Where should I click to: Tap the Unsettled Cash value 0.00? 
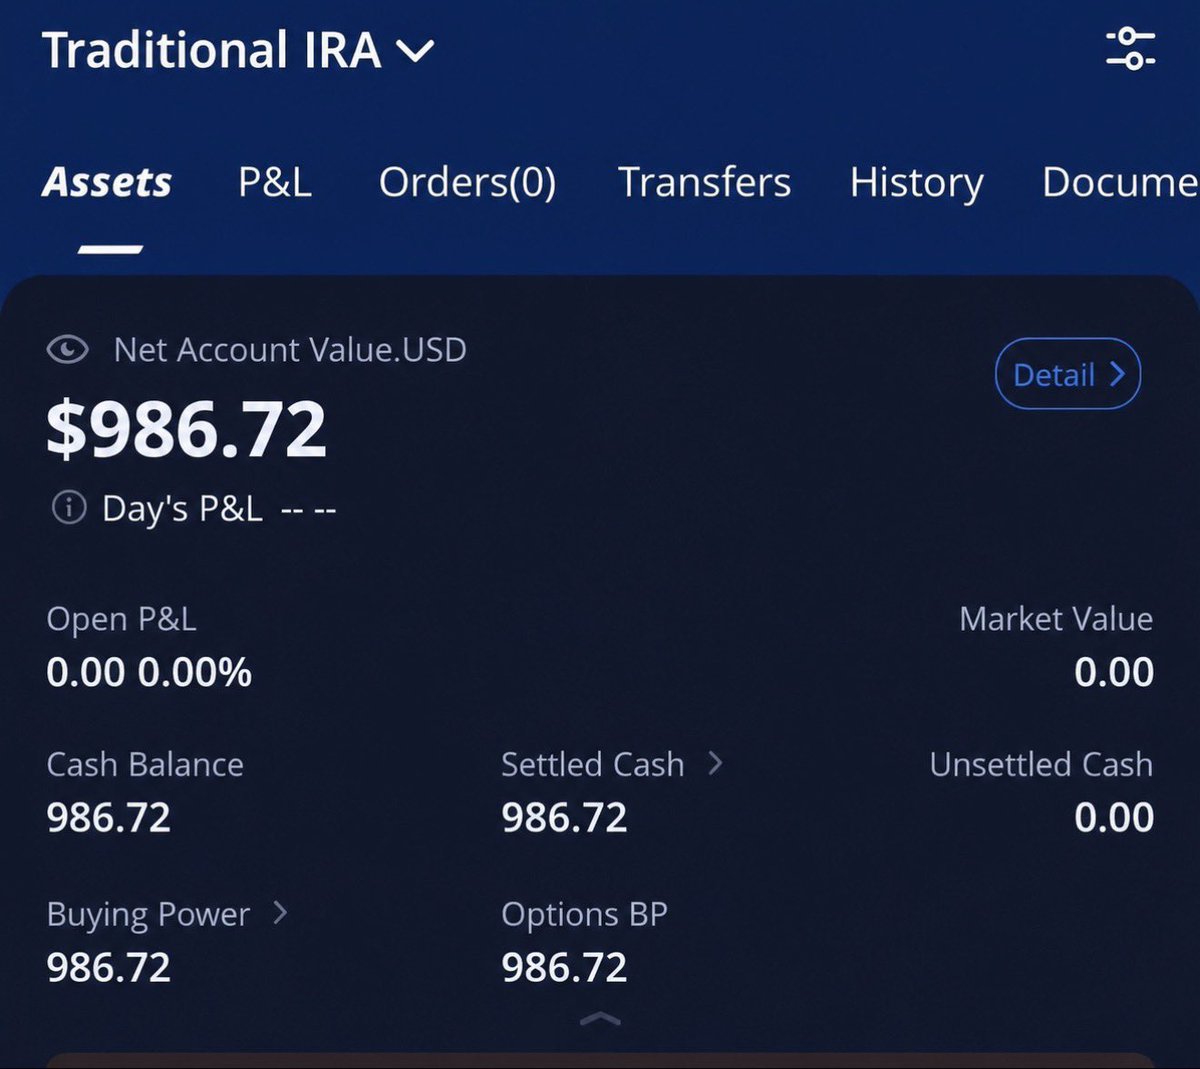point(1114,818)
